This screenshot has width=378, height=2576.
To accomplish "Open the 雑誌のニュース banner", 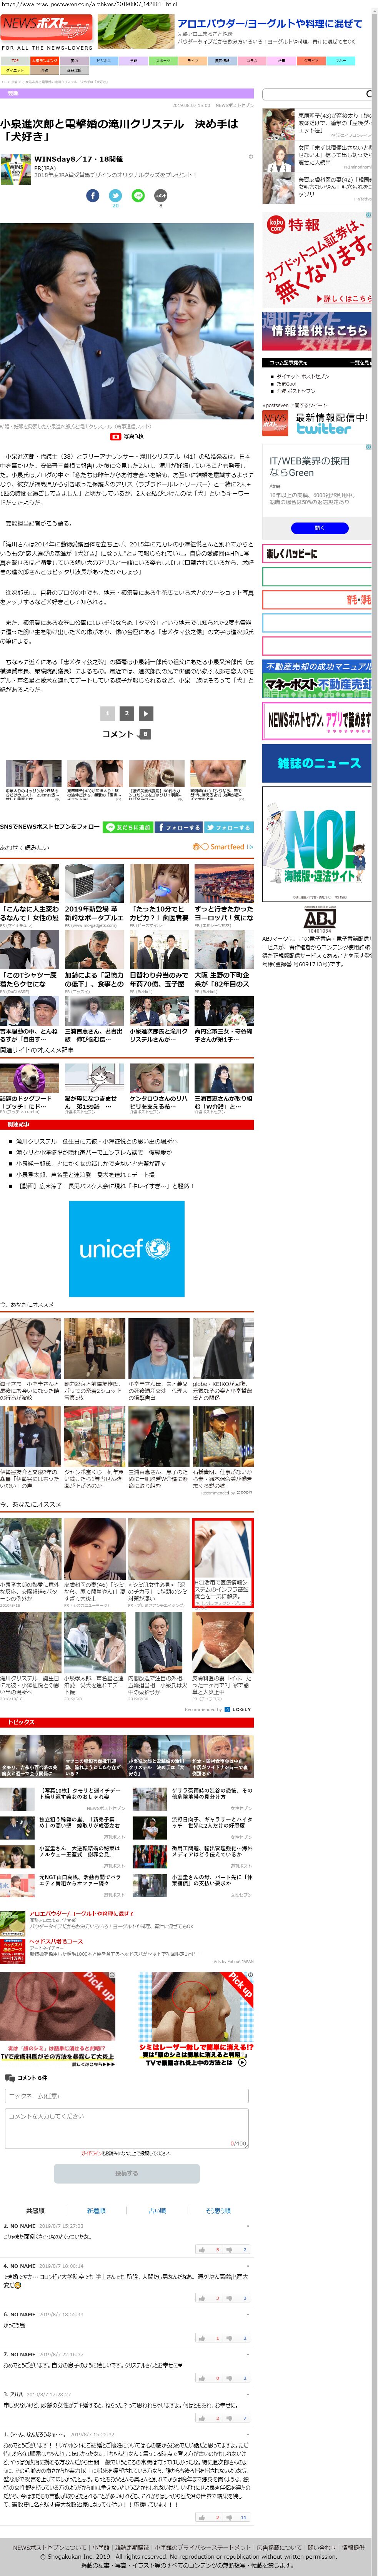I will [317, 763].
